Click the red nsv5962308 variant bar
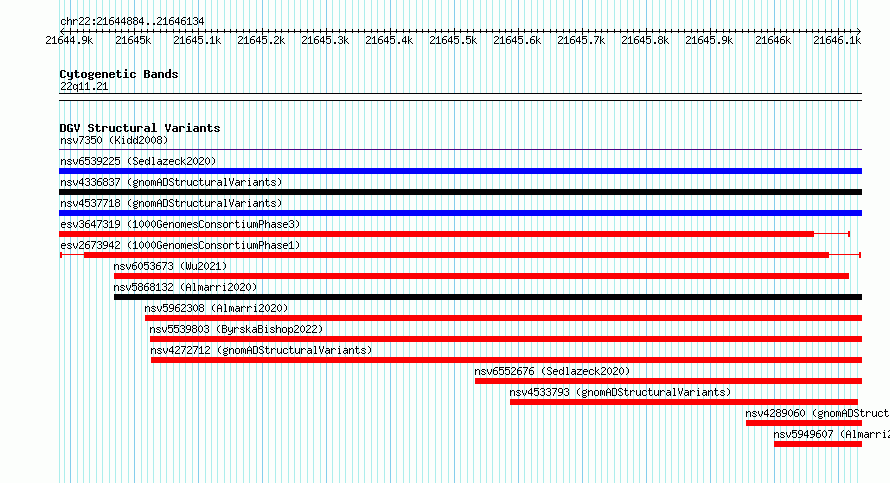 pos(503,318)
